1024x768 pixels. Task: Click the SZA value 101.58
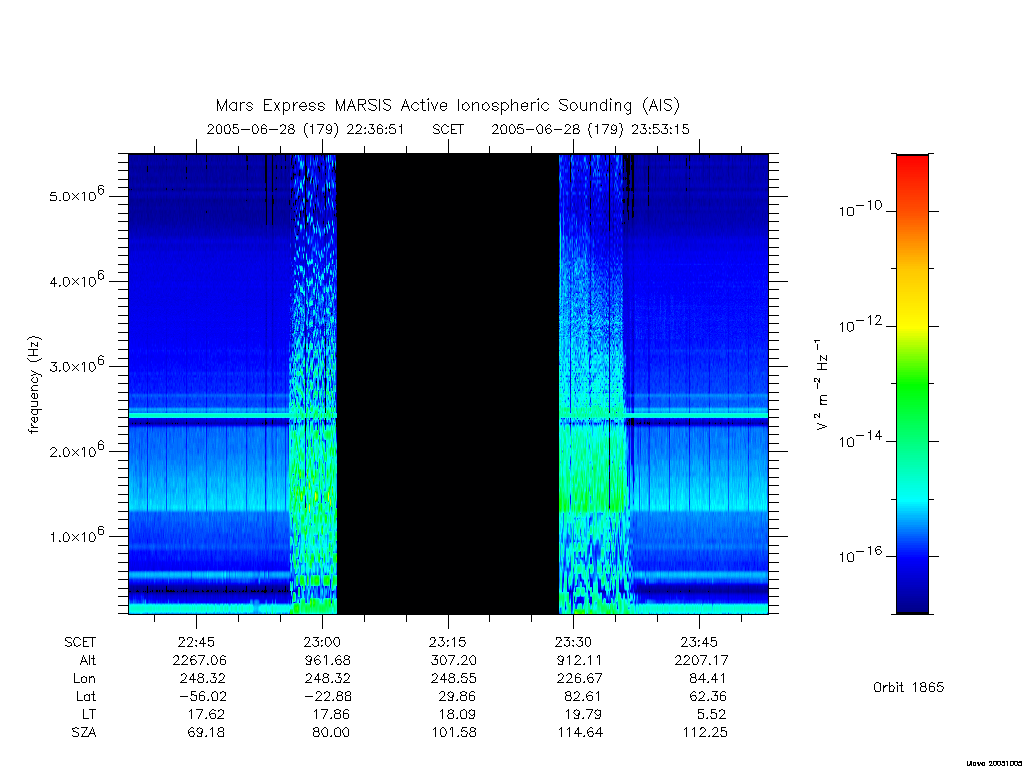(454, 733)
